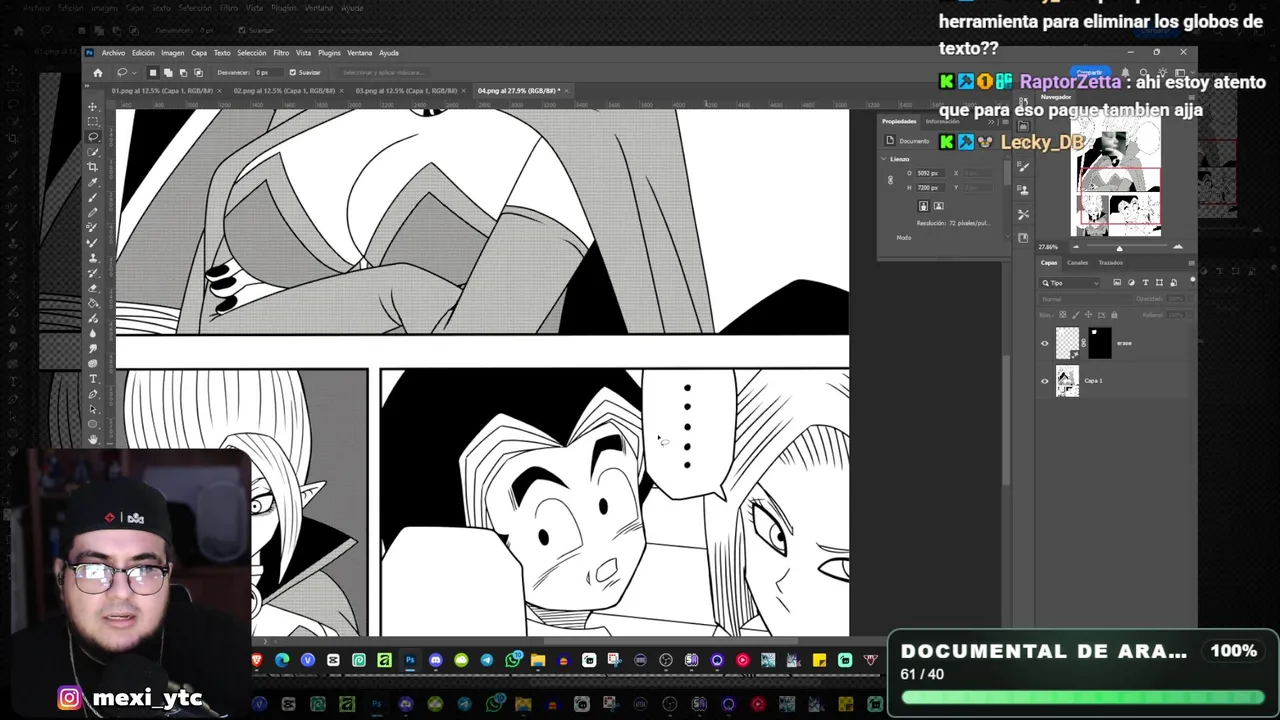This screenshot has width=1280, height=720.
Task: Lock image pixels brush icon
Action: click(x=1076, y=315)
